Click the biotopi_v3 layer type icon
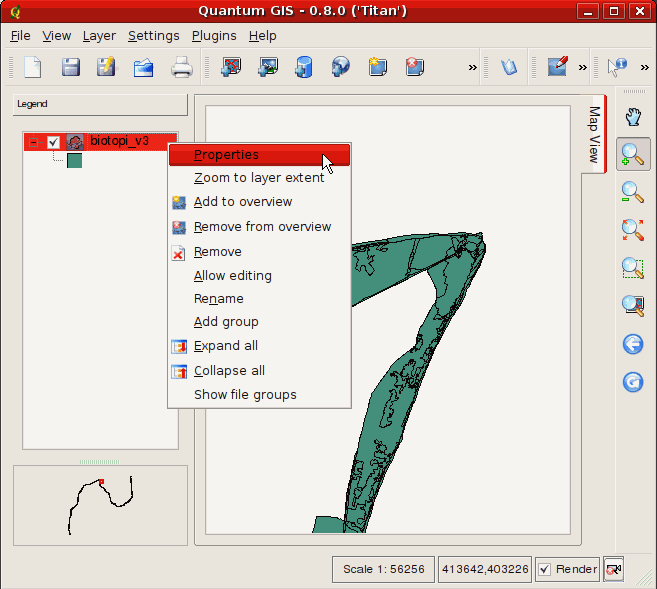This screenshot has height=589, width=657. pyautogui.click(x=75, y=142)
